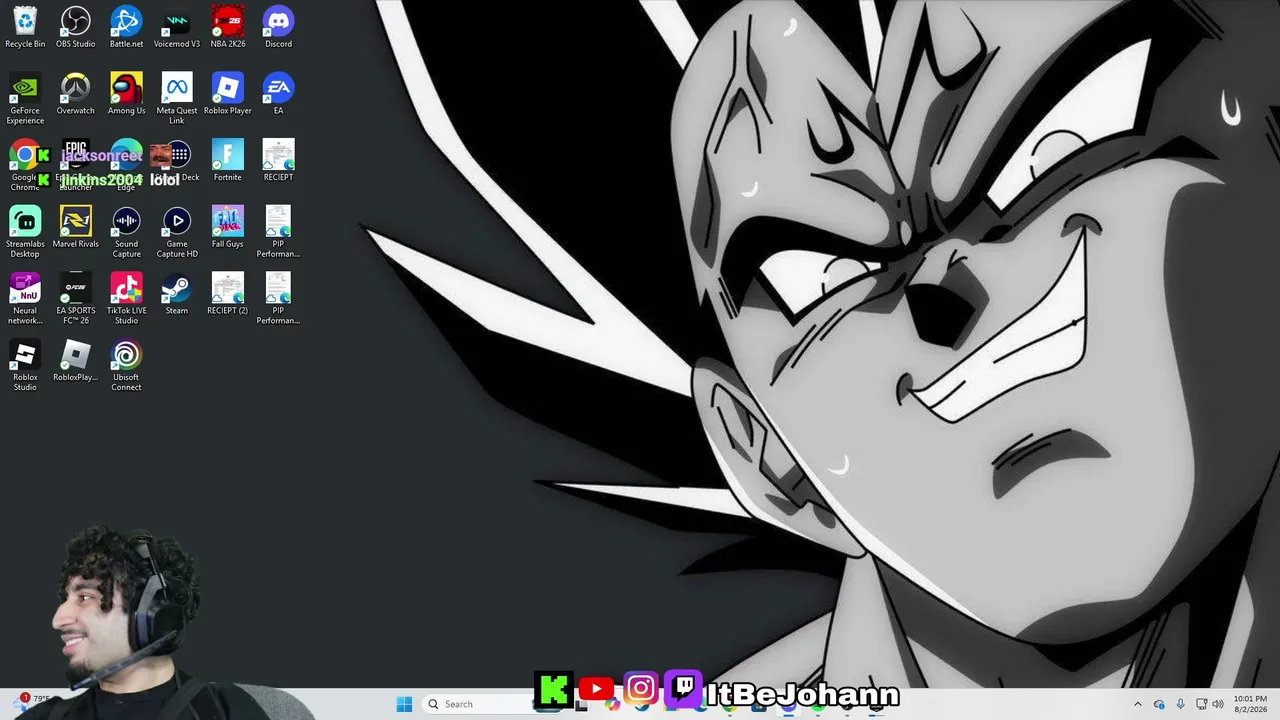
Task: Select the PIP Performan... file beside Fall Guys
Action: pyautogui.click(x=278, y=233)
